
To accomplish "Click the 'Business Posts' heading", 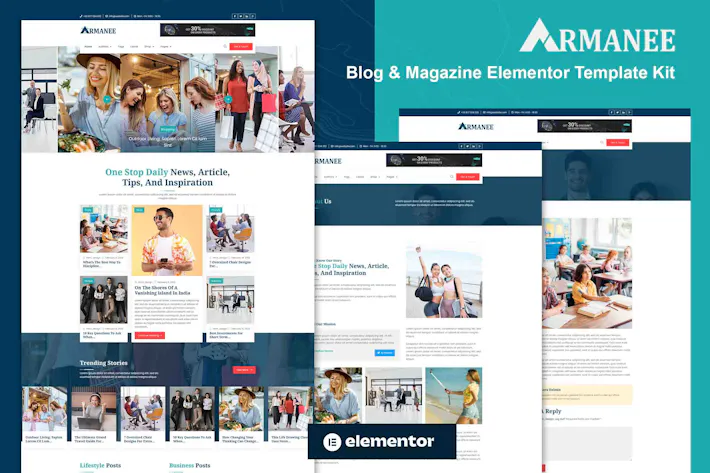I will pos(190,465).
